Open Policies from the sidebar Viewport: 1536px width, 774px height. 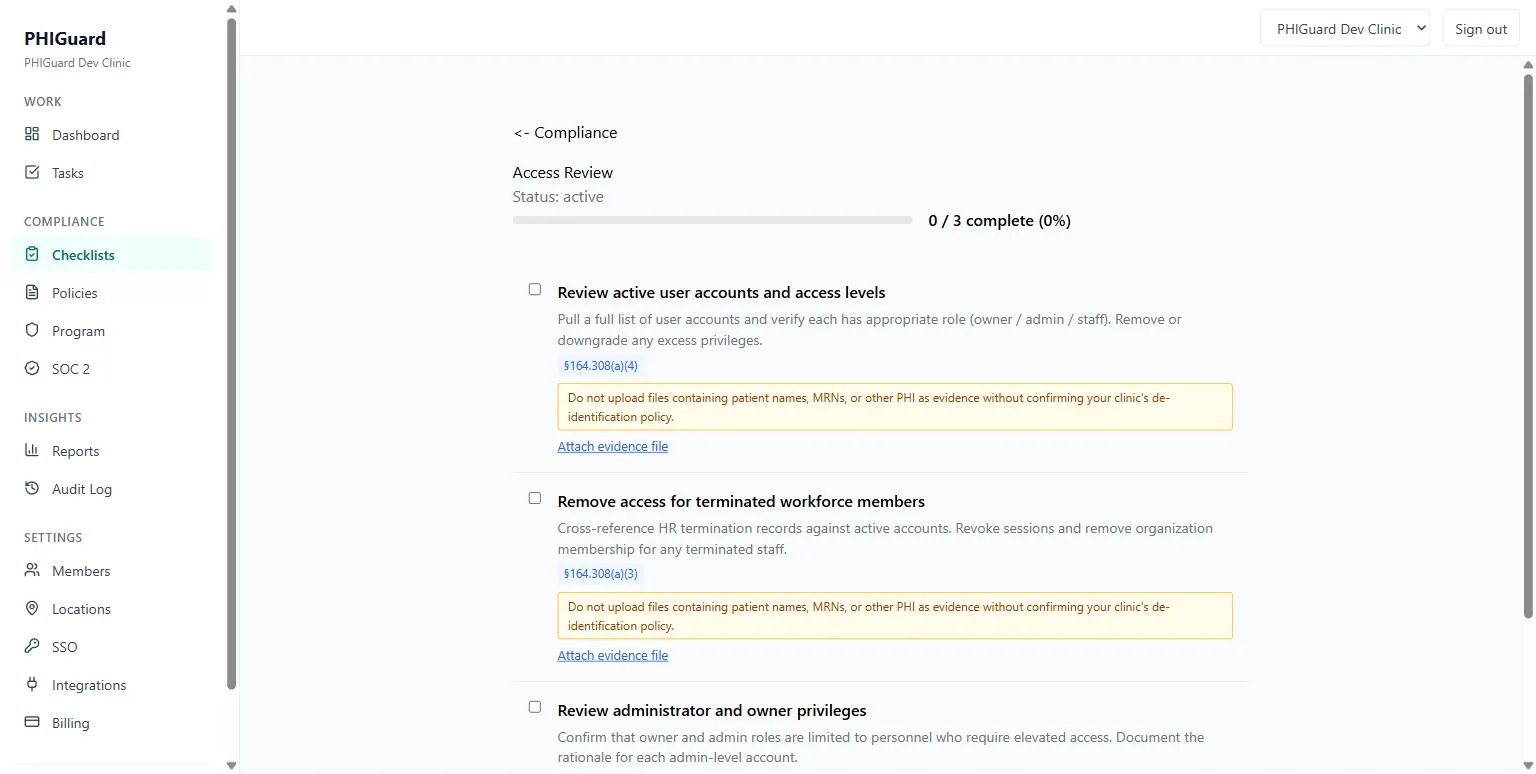tap(112, 293)
